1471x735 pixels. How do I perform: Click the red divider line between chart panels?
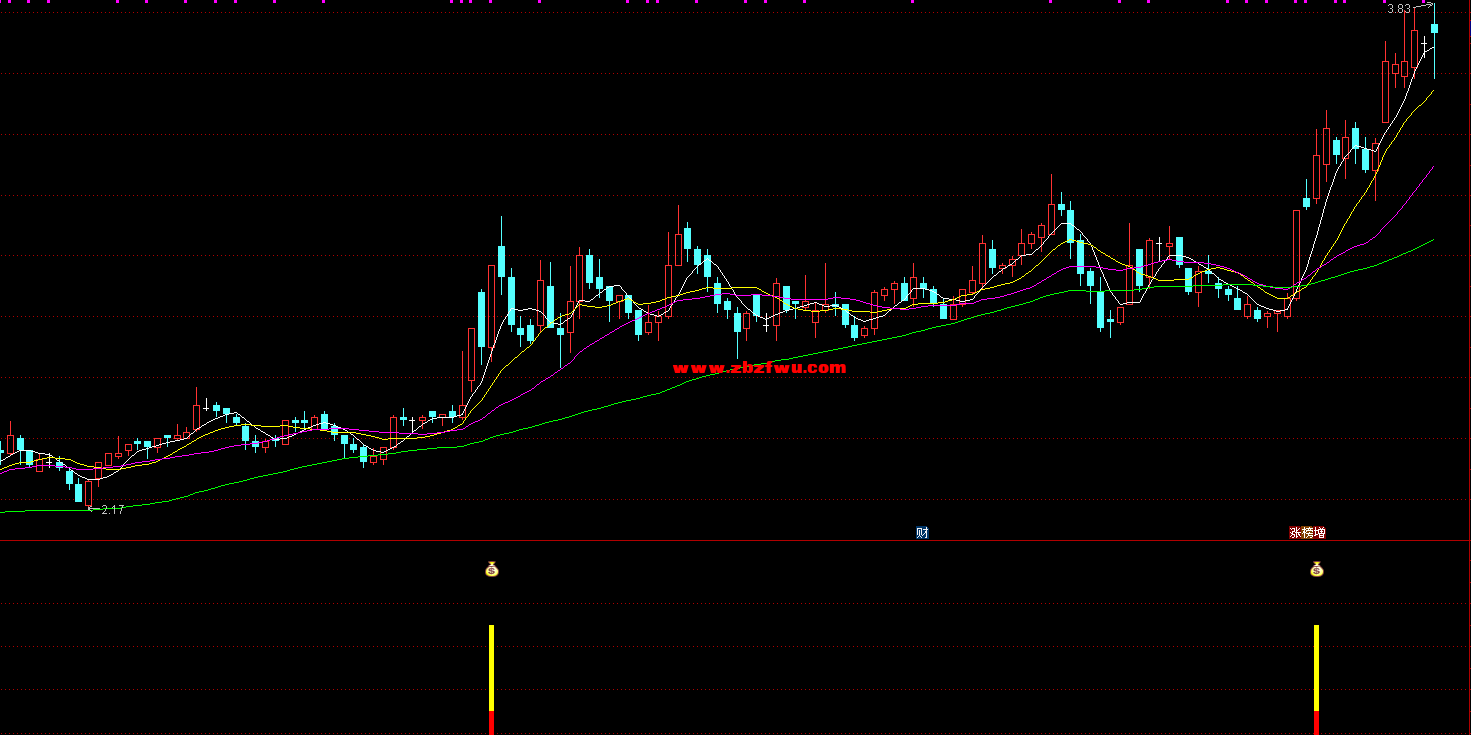[x=700, y=541]
